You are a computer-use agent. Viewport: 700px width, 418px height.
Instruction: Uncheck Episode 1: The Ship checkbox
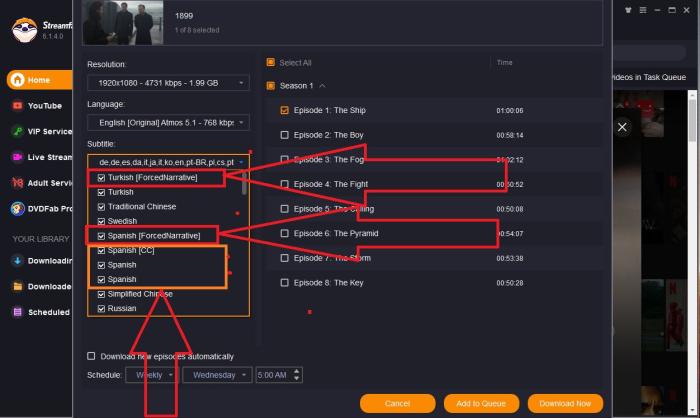point(285,110)
